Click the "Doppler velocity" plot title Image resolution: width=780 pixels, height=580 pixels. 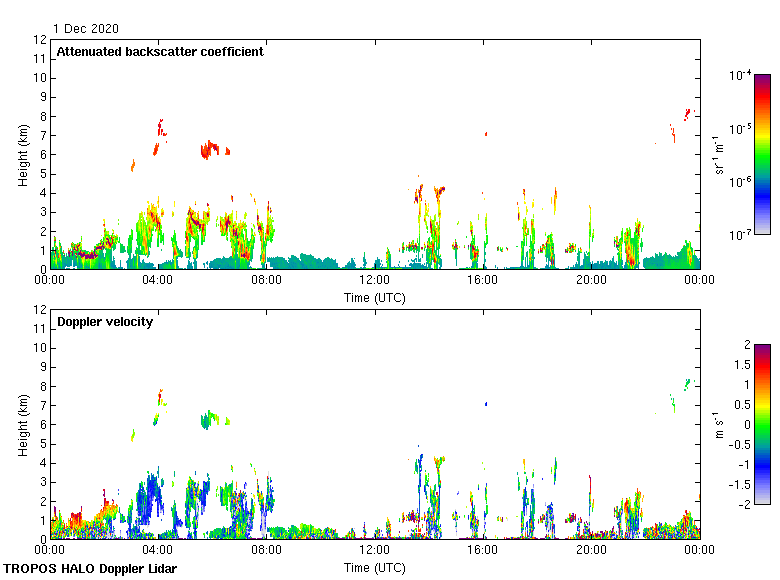[105, 322]
